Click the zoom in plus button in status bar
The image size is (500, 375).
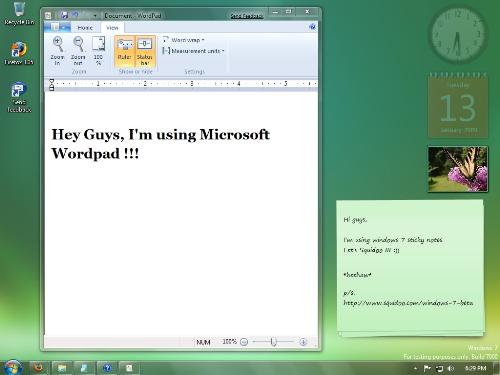[303, 342]
